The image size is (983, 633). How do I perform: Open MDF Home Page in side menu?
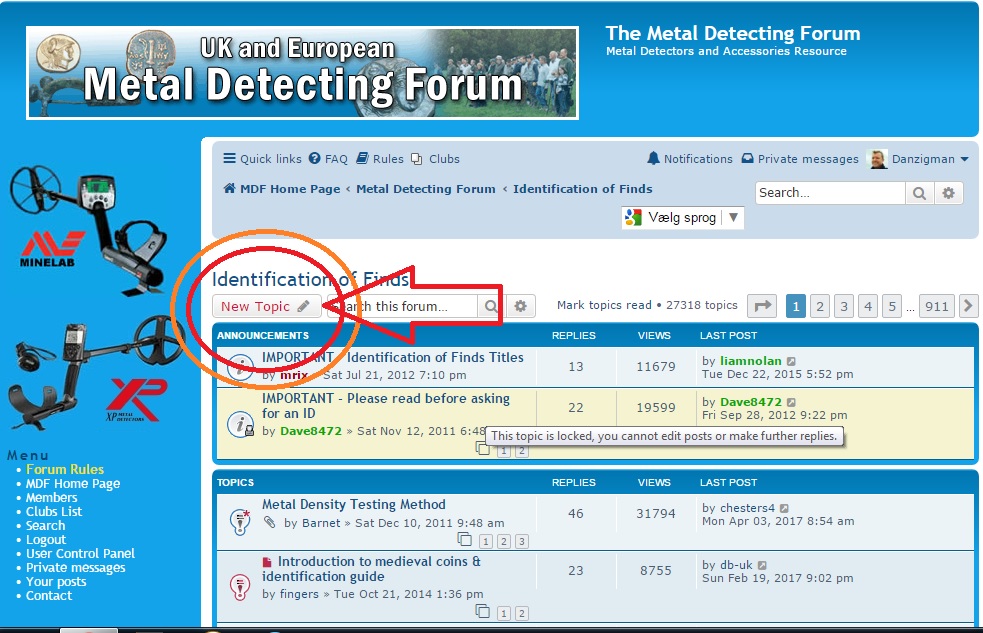[x=73, y=484]
